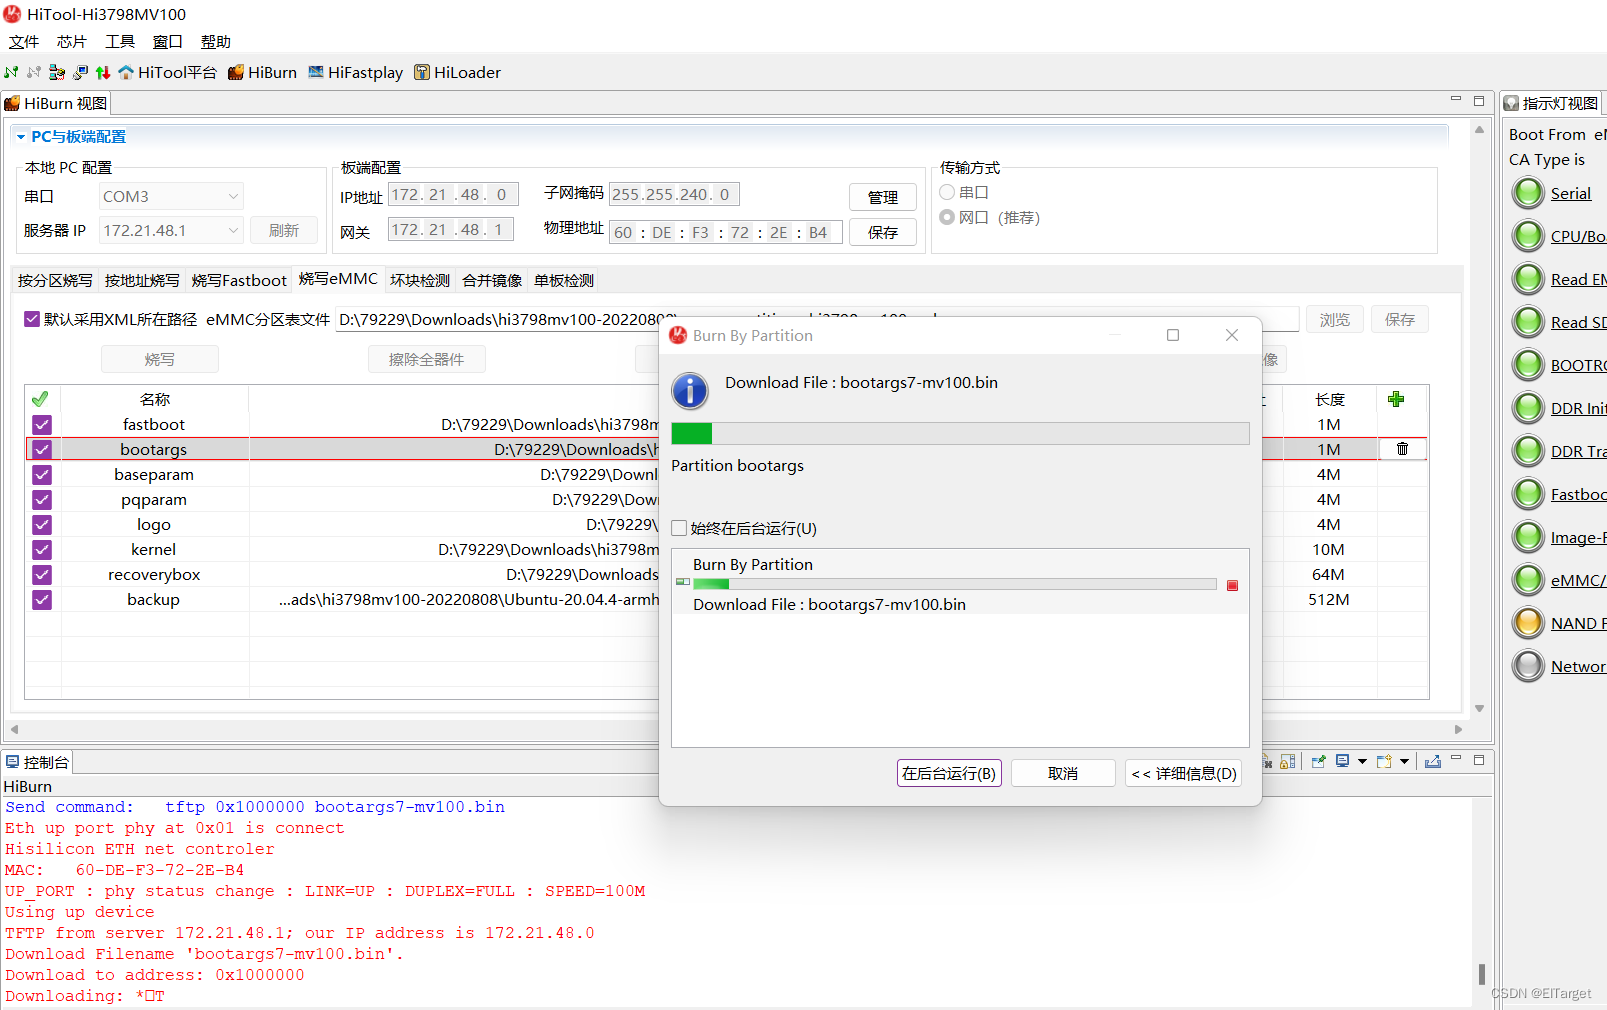
Task: Click the Serial indicator light
Action: (1528, 193)
